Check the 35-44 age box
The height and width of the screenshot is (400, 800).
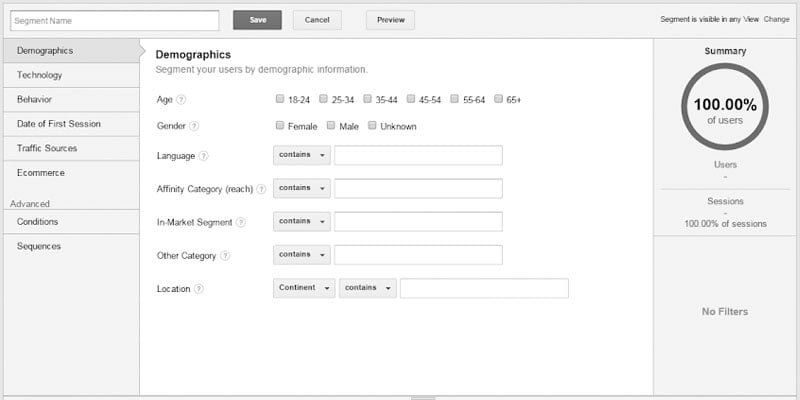pos(367,99)
